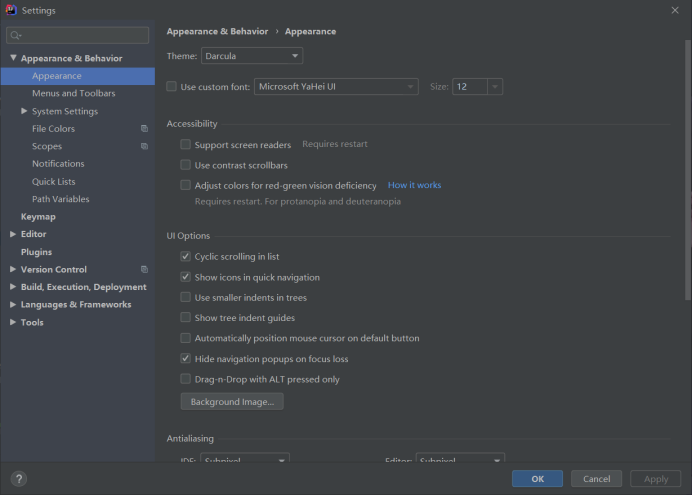
Task: Expand Build, Execution, Deployment node
Action: point(13,287)
